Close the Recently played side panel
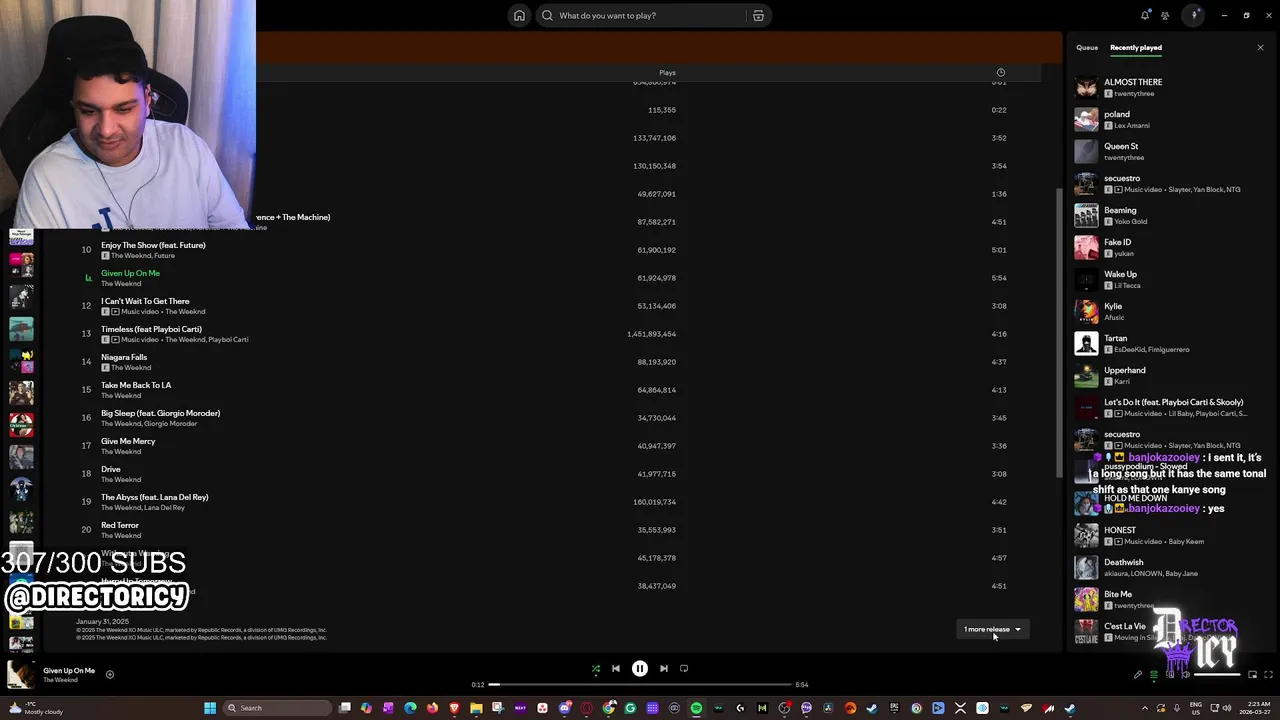The height and width of the screenshot is (720, 1280). [x=1260, y=47]
